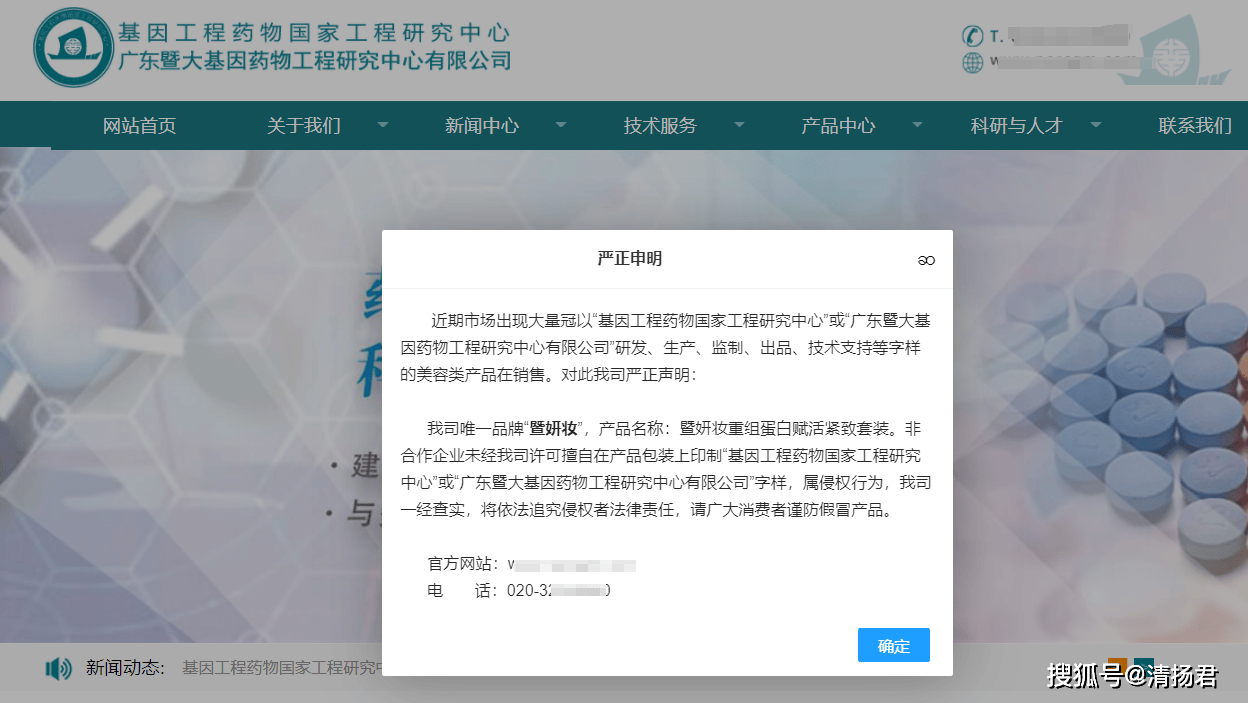Expand the dropdown arrow next to 科研与人才
The width and height of the screenshot is (1248, 703).
[x=1095, y=125]
